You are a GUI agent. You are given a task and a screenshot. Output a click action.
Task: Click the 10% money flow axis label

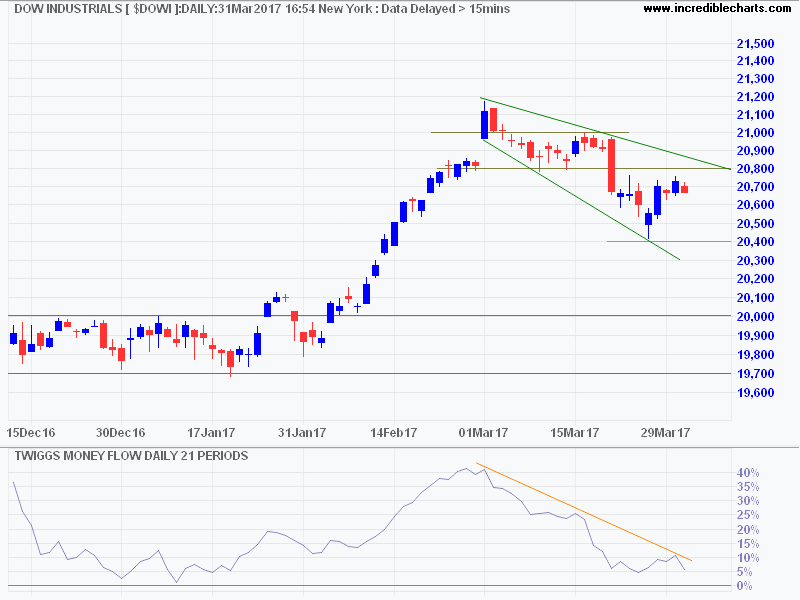tap(748, 558)
